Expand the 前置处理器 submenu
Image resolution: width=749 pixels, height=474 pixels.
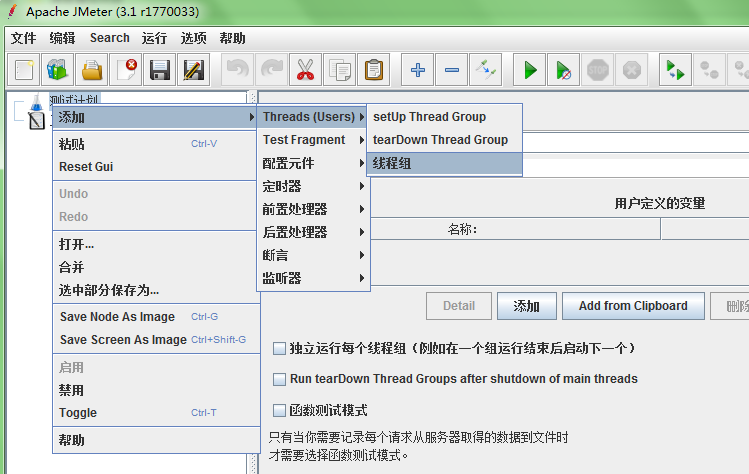(x=313, y=209)
